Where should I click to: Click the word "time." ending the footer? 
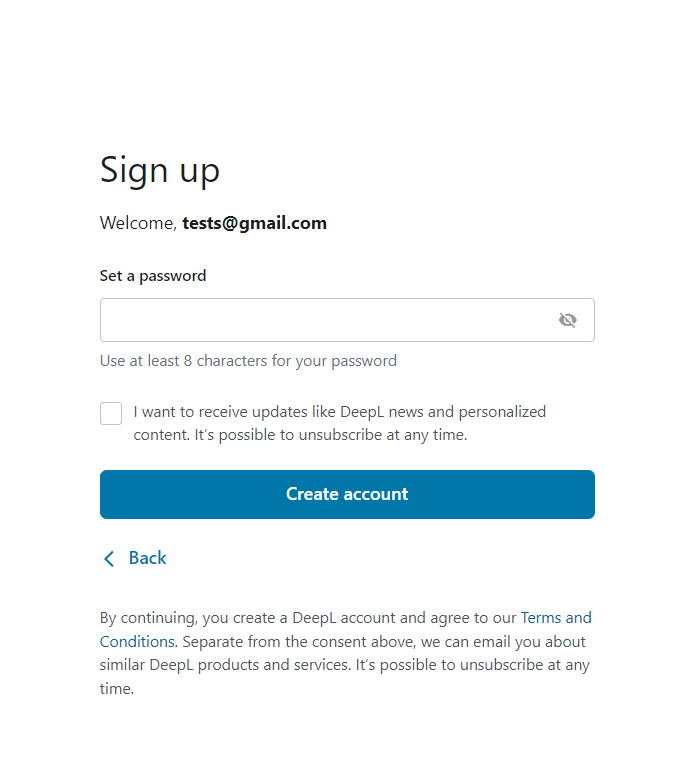coord(116,689)
